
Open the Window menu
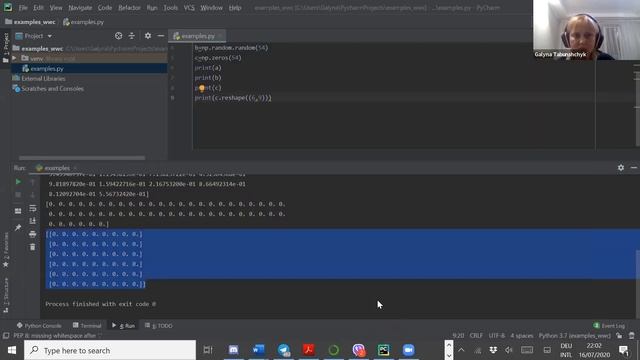(211, 8)
